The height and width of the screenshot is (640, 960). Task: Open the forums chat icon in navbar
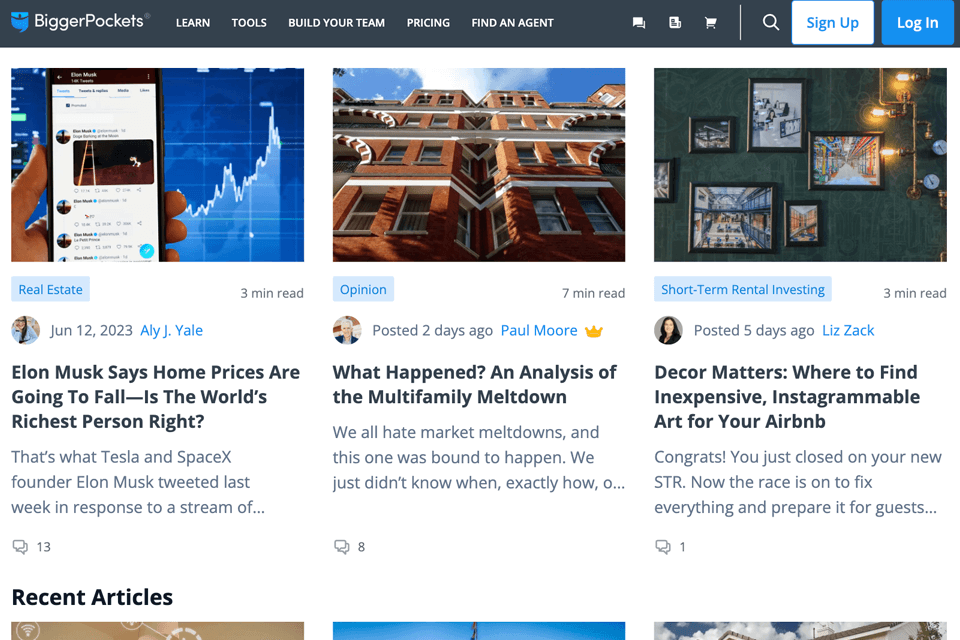(x=639, y=23)
